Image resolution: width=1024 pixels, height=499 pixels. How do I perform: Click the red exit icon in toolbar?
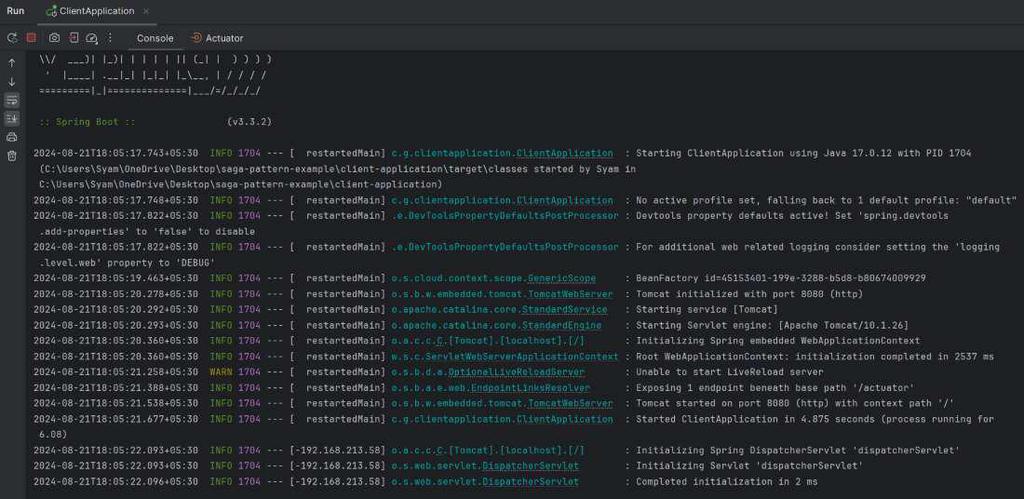click(74, 38)
